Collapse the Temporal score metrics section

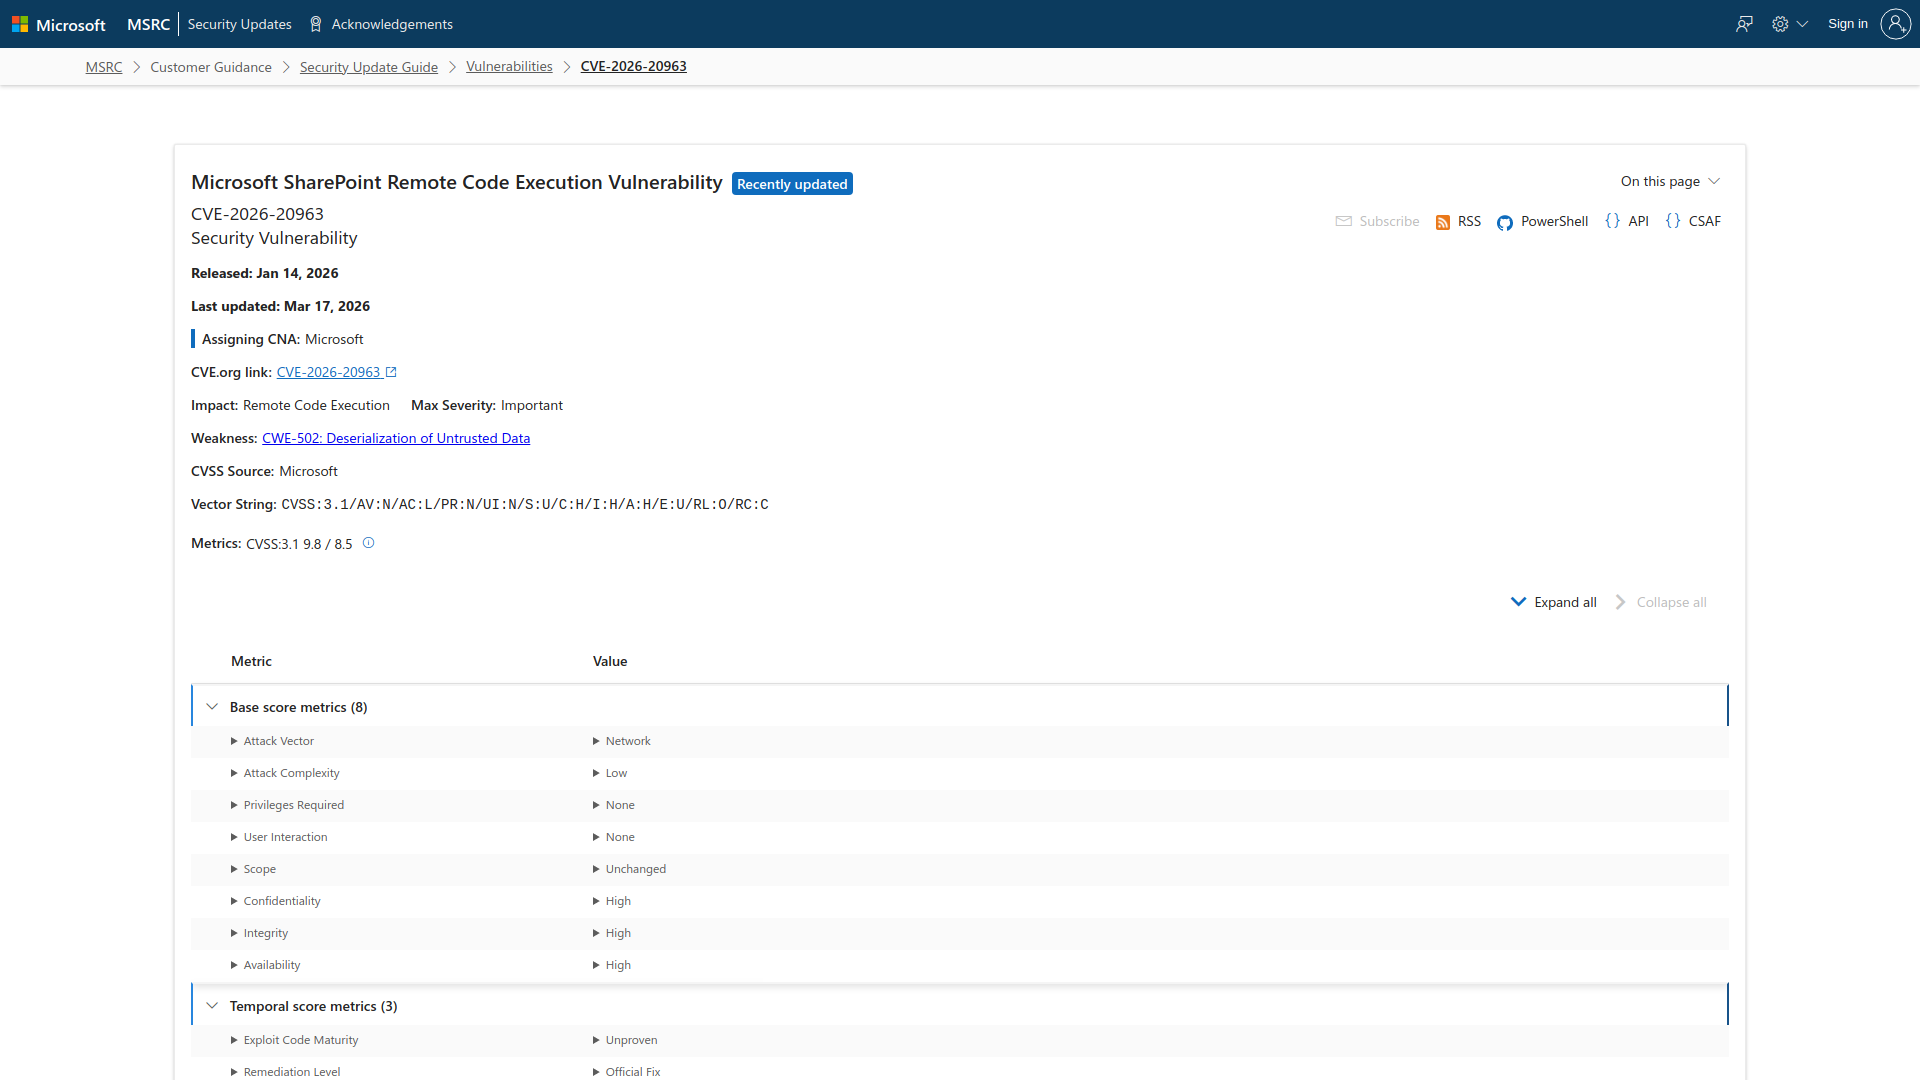coord(212,1005)
